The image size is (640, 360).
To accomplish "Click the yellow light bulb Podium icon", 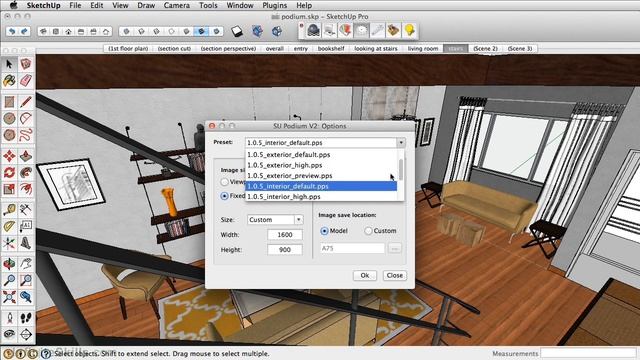I will (409, 31).
